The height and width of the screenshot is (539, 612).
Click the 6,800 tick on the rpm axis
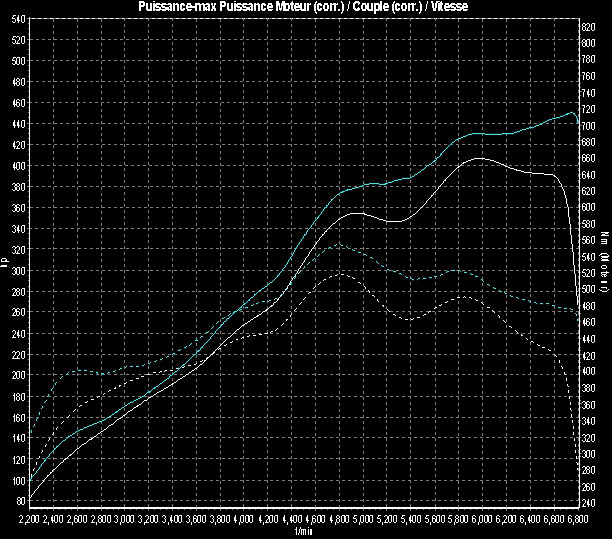click(x=575, y=521)
